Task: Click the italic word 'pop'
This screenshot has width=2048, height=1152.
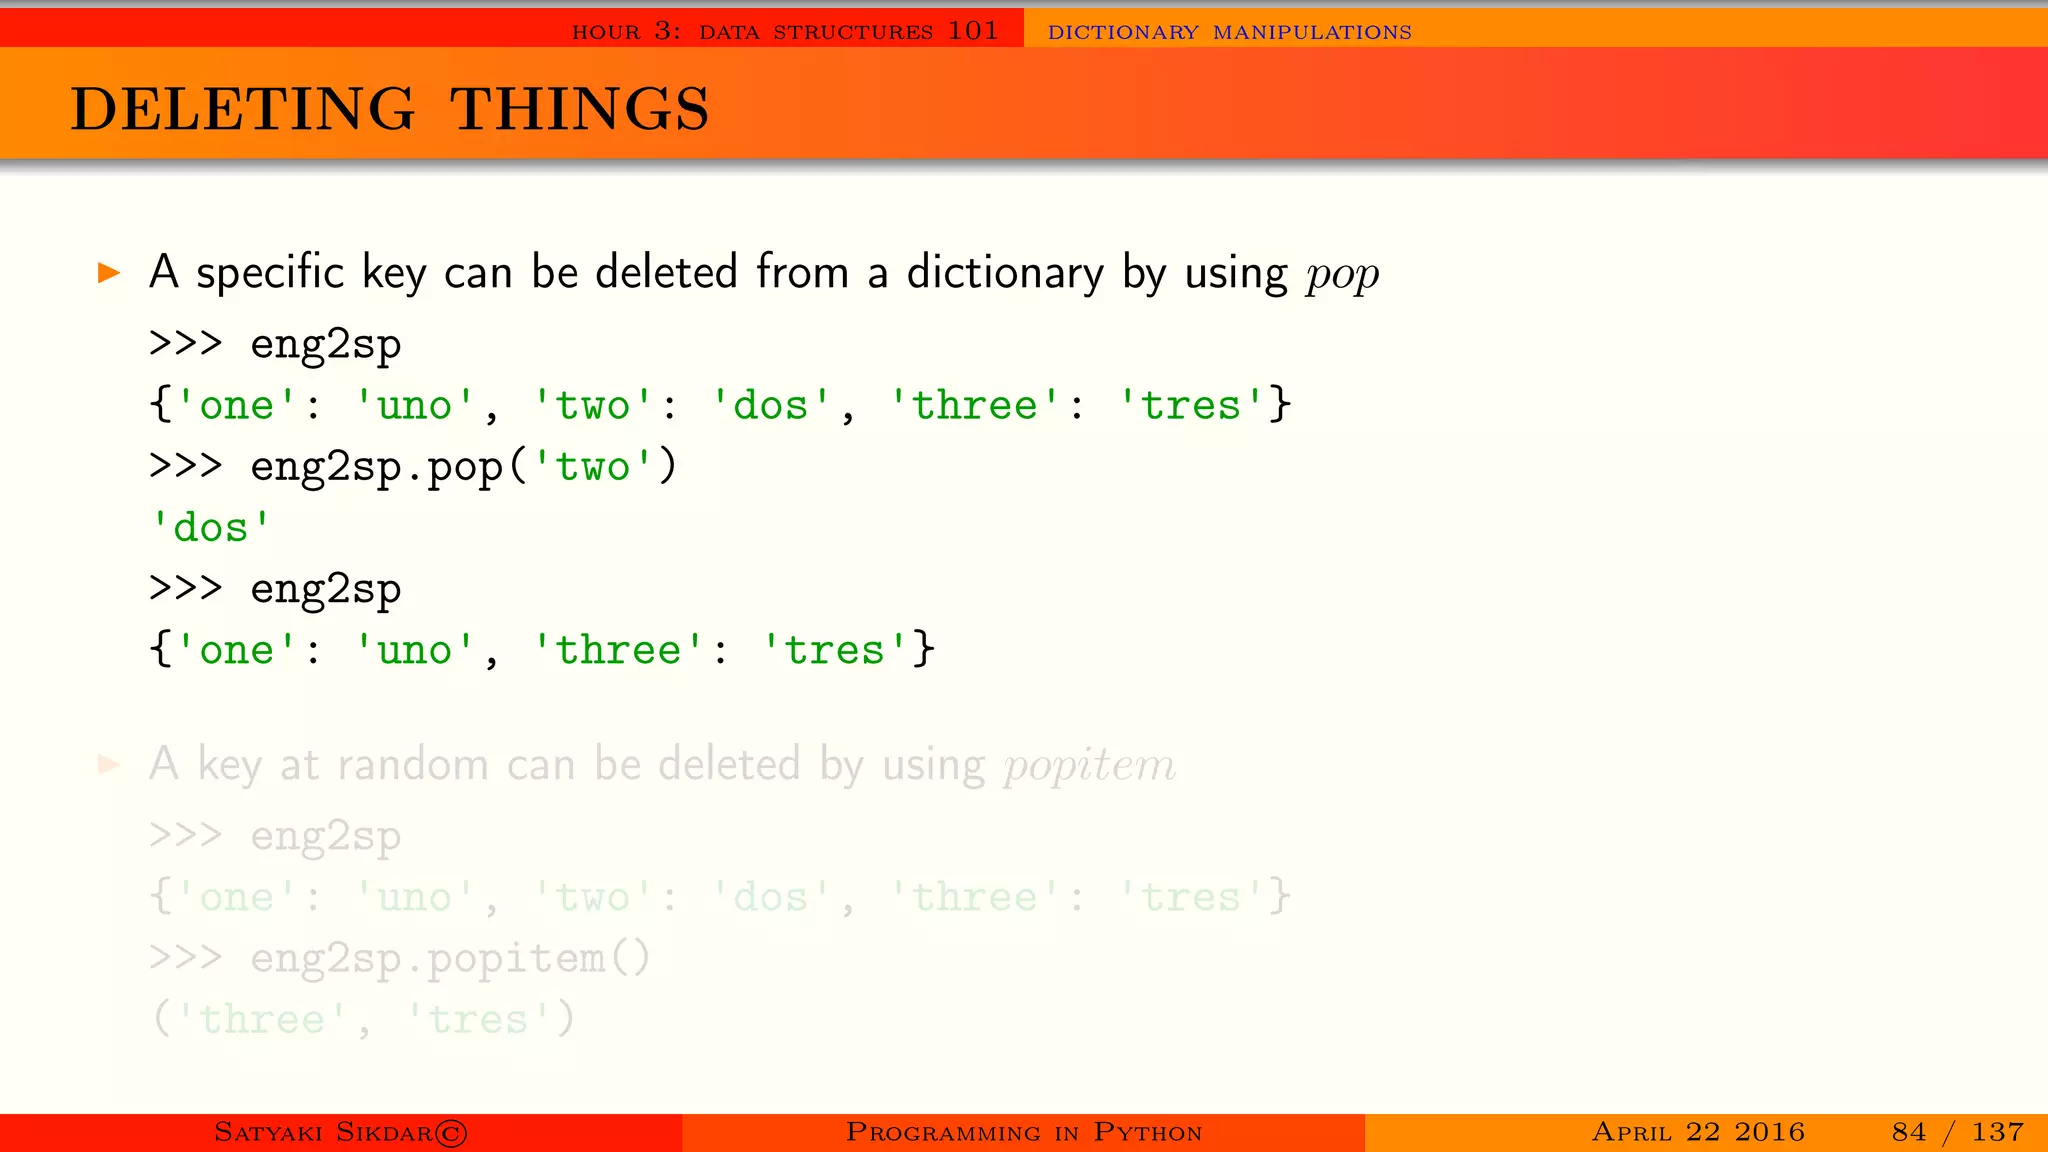Action: (1342, 275)
